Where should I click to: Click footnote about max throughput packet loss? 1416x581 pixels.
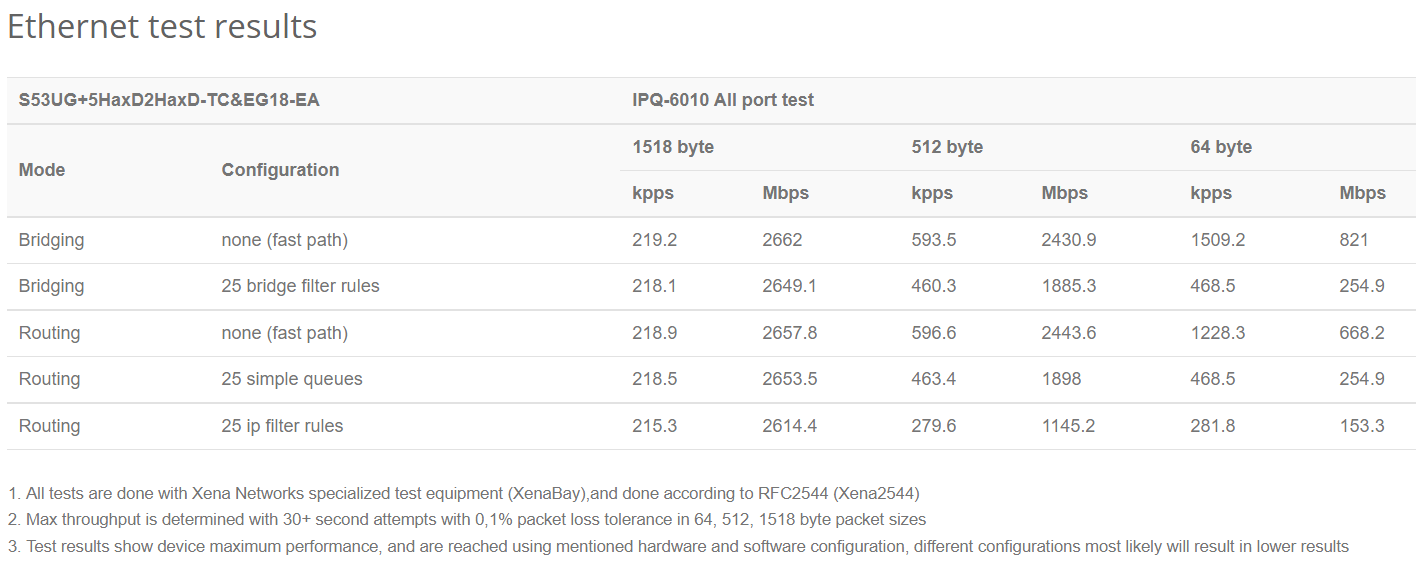tap(467, 520)
